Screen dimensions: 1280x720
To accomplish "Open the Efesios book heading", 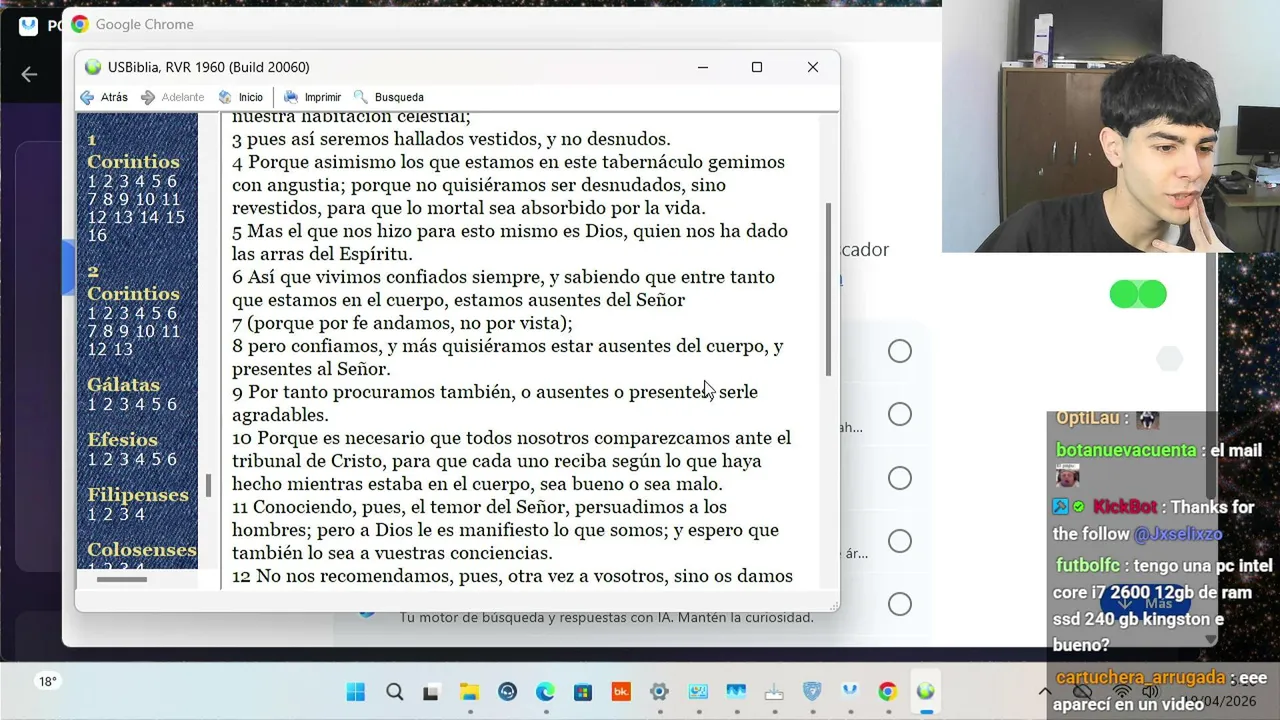I will click(x=122, y=440).
